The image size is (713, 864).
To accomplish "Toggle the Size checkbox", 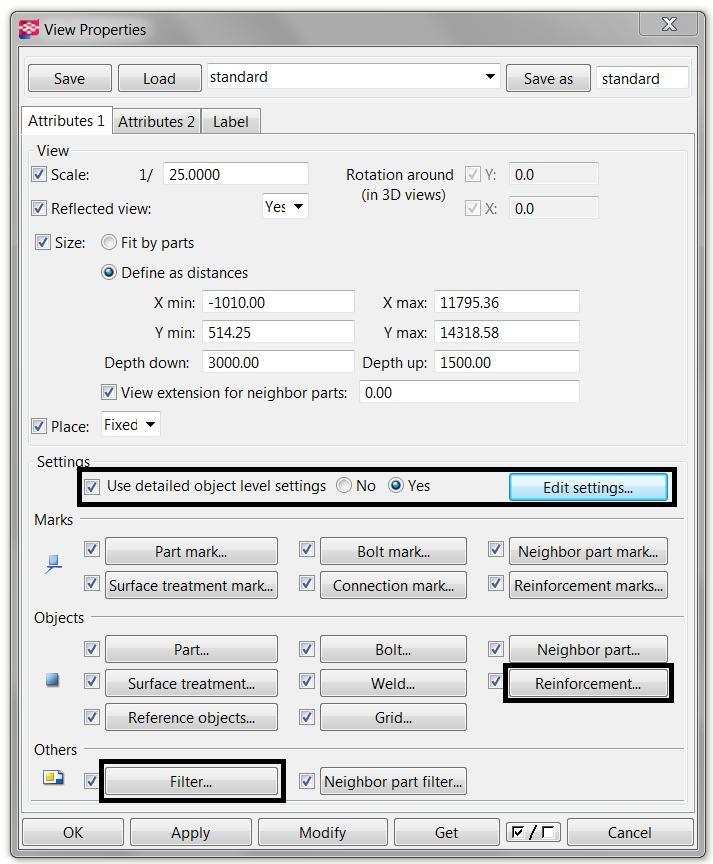I will click(x=42, y=242).
